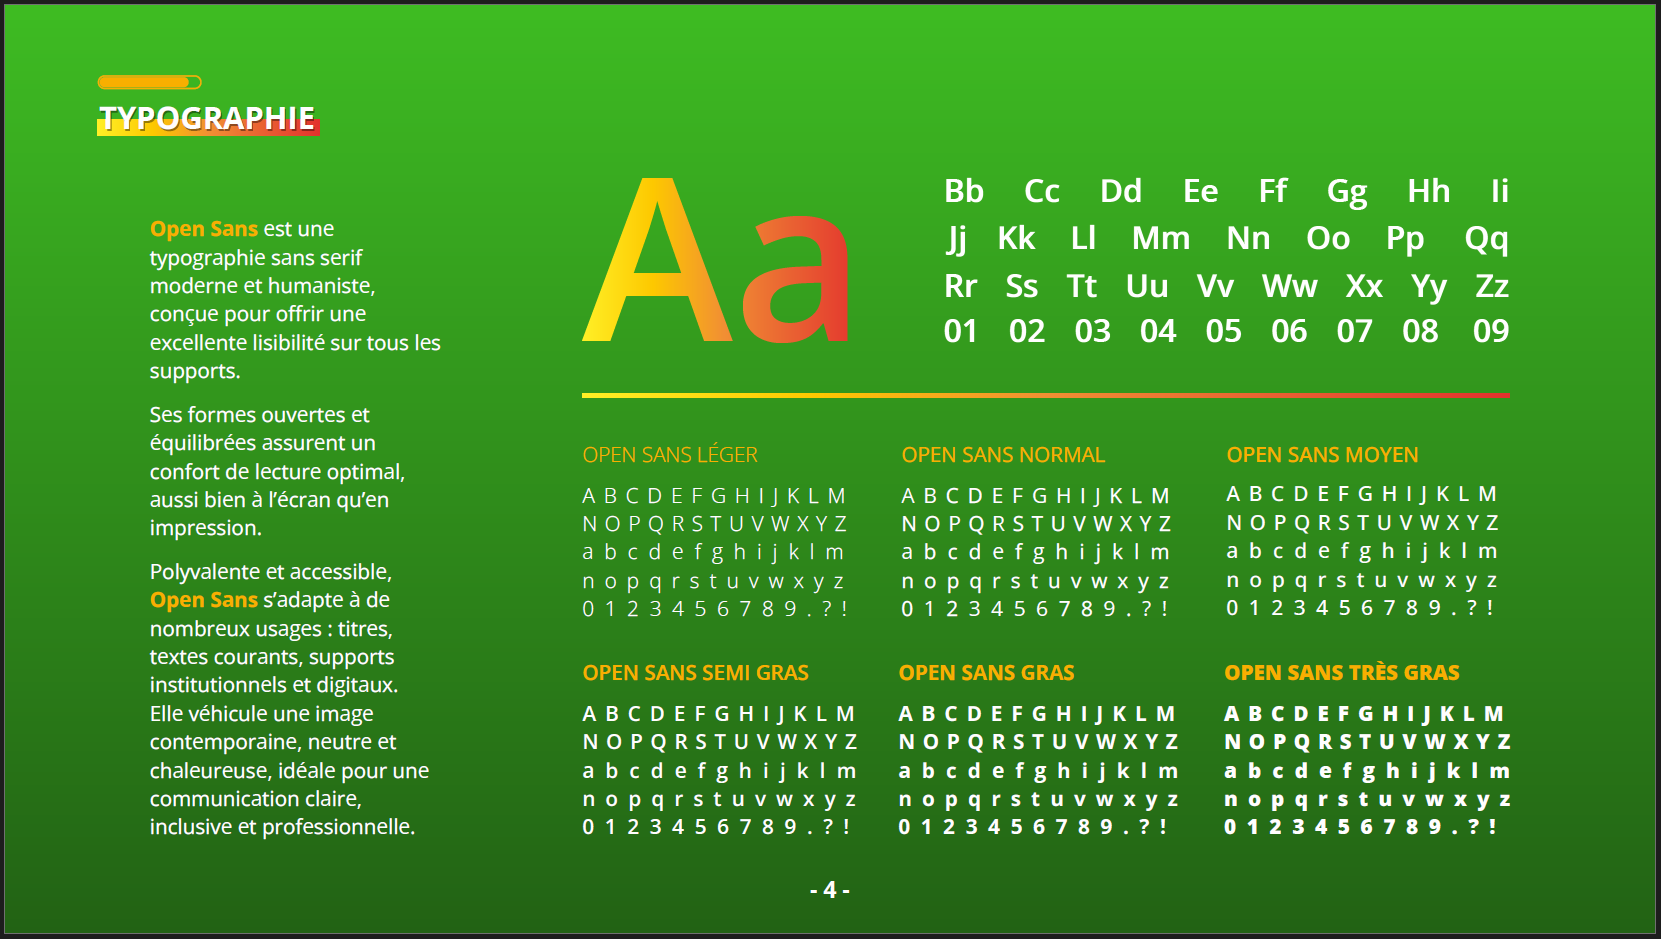Click the 'Rr' letter pair

[x=960, y=286]
